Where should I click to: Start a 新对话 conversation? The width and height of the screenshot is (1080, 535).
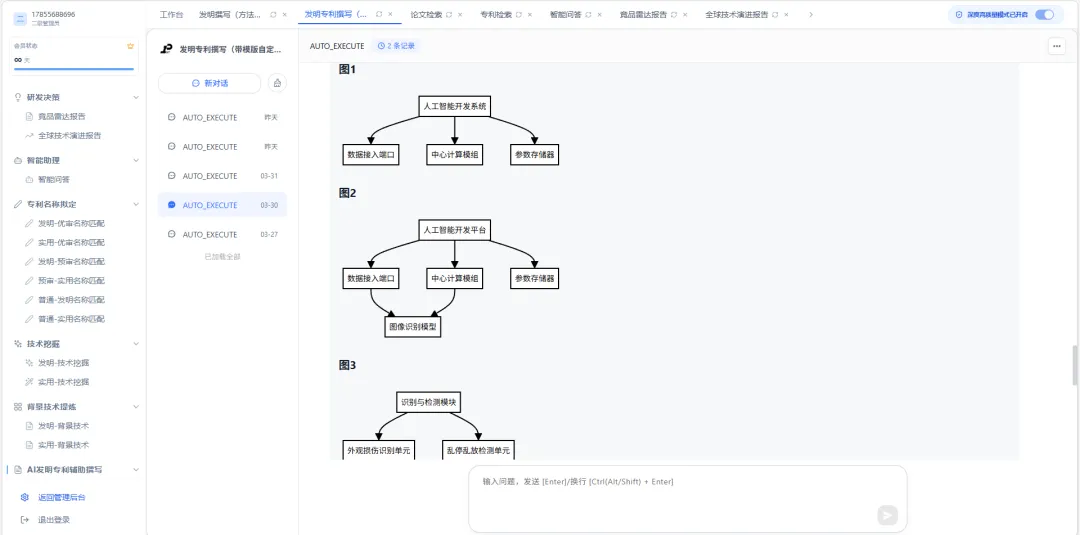click(x=209, y=83)
